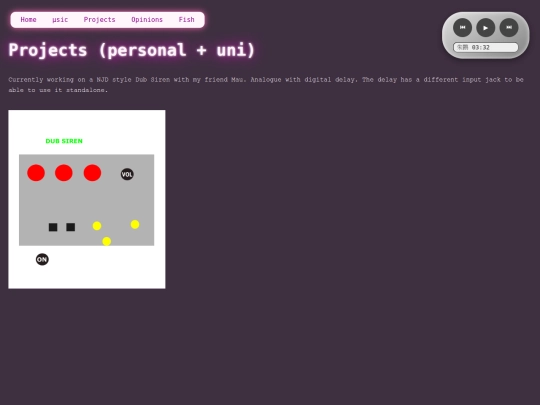Select the Projects nav item
This screenshot has width=540, height=405.
click(99, 20)
